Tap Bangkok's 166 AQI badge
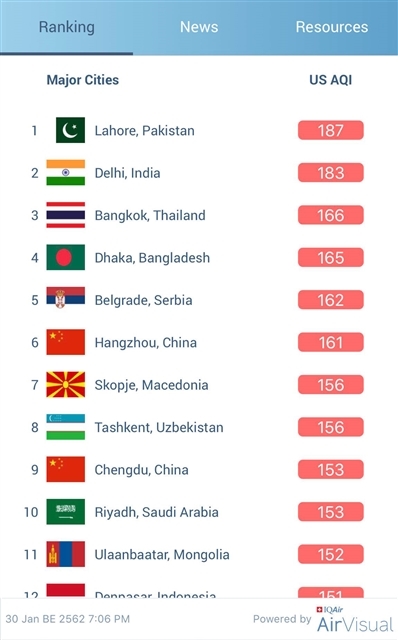 click(x=331, y=215)
